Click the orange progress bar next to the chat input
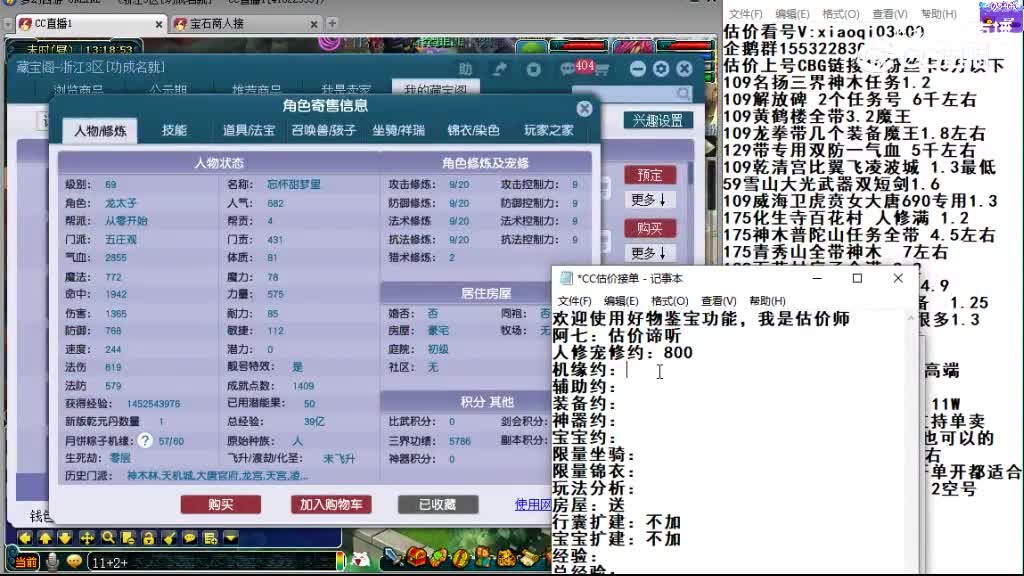Viewport: 1024px width, 576px height. pyautogui.click(x=340, y=561)
